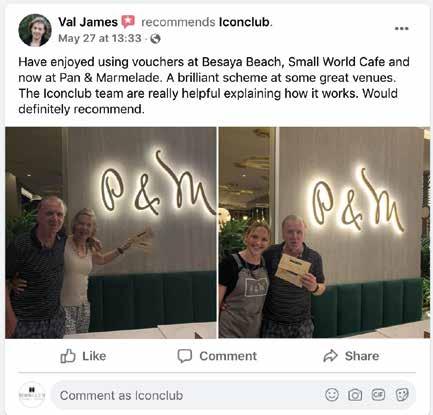The height and width of the screenshot is (415, 433).
Task: Open the three-dots post options menu
Action: pyautogui.click(x=401, y=29)
